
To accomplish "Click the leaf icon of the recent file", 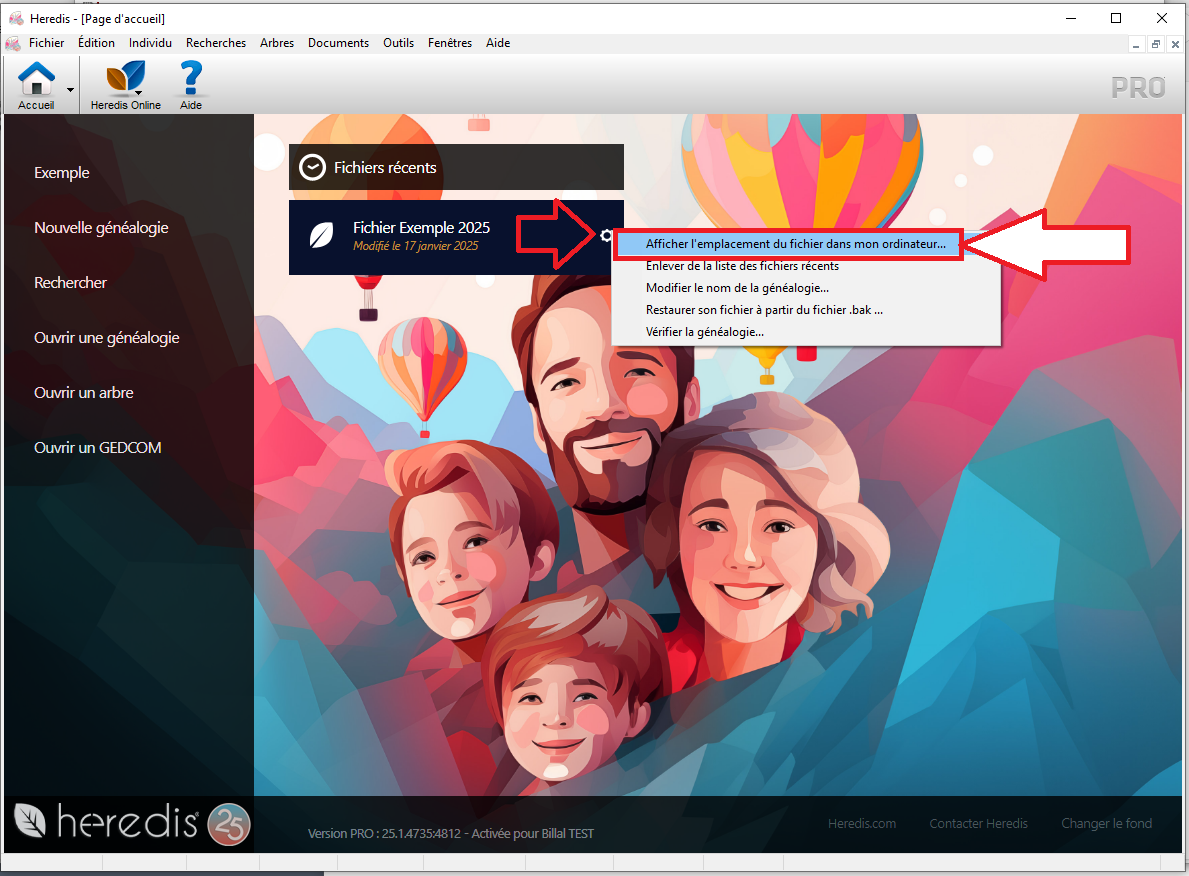I will 321,236.
